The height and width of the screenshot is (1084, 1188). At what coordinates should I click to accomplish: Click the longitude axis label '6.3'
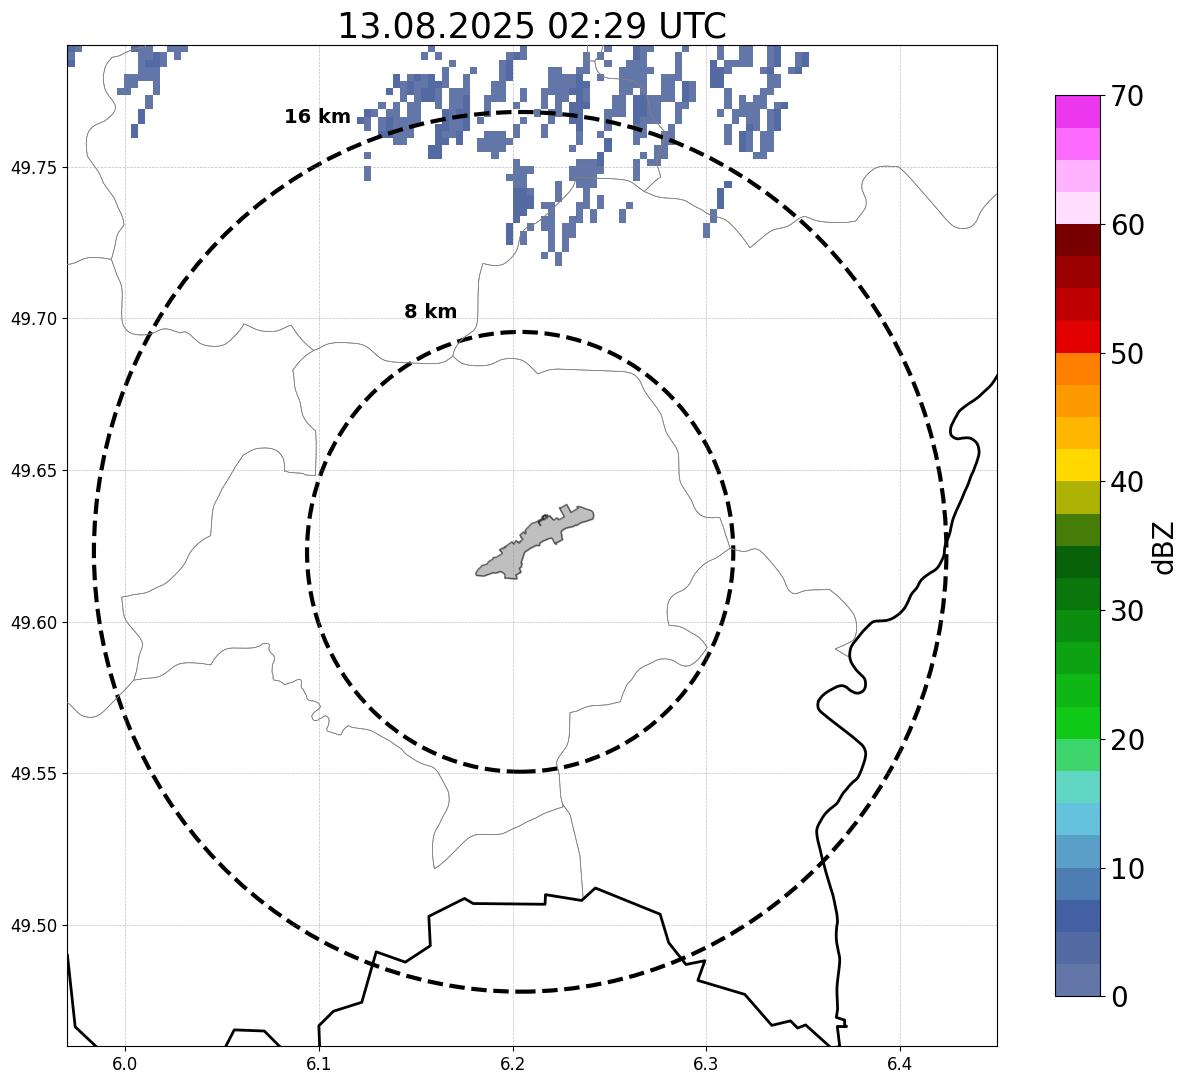click(706, 1064)
